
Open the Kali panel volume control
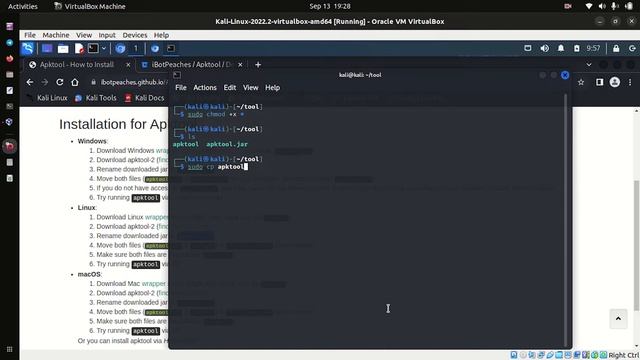544,48
